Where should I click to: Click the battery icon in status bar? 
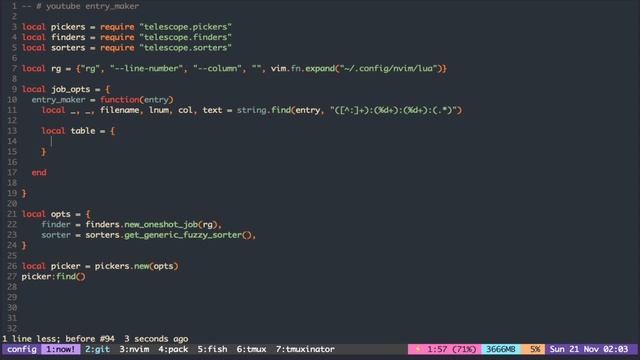click(418, 349)
